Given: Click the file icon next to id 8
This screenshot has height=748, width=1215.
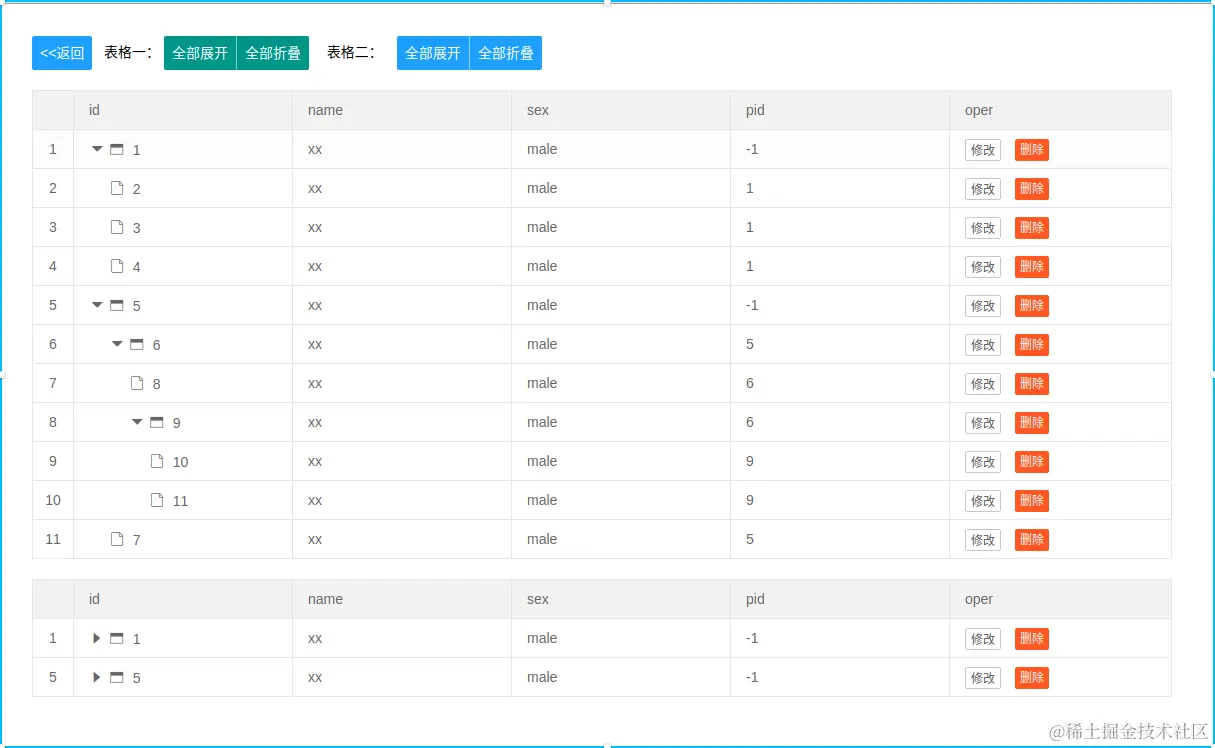Looking at the screenshot, I should pos(137,383).
